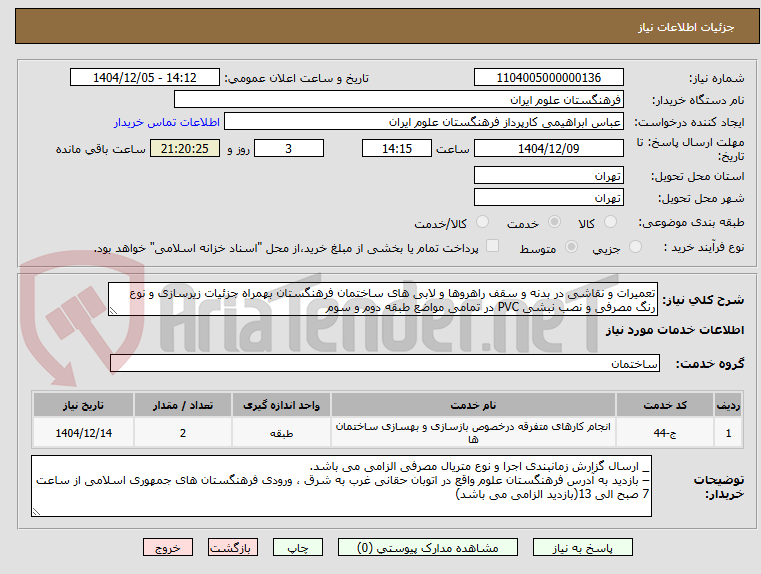Viewport: 761px width, 574px height.
Task: Click the buyer organization name field
Action: pos(398,99)
